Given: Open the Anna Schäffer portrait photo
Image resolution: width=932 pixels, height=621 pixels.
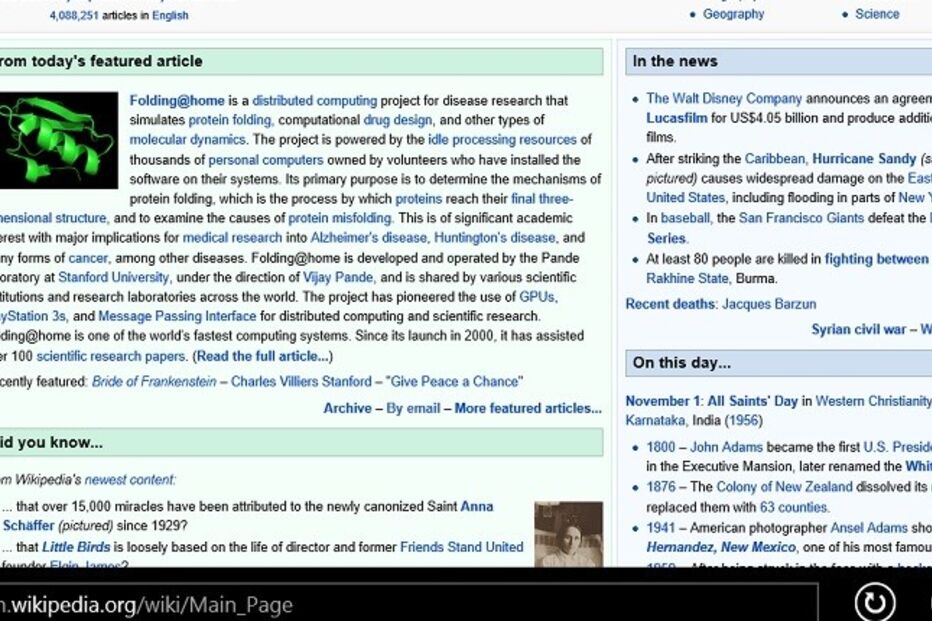Looking at the screenshot, I should [x=568, y=534].
